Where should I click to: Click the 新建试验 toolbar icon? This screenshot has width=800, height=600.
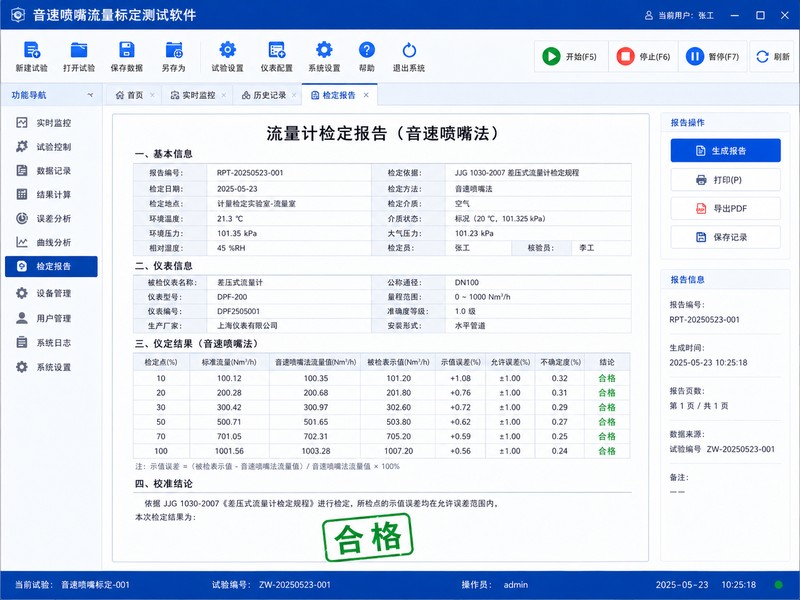coord(32,50)
